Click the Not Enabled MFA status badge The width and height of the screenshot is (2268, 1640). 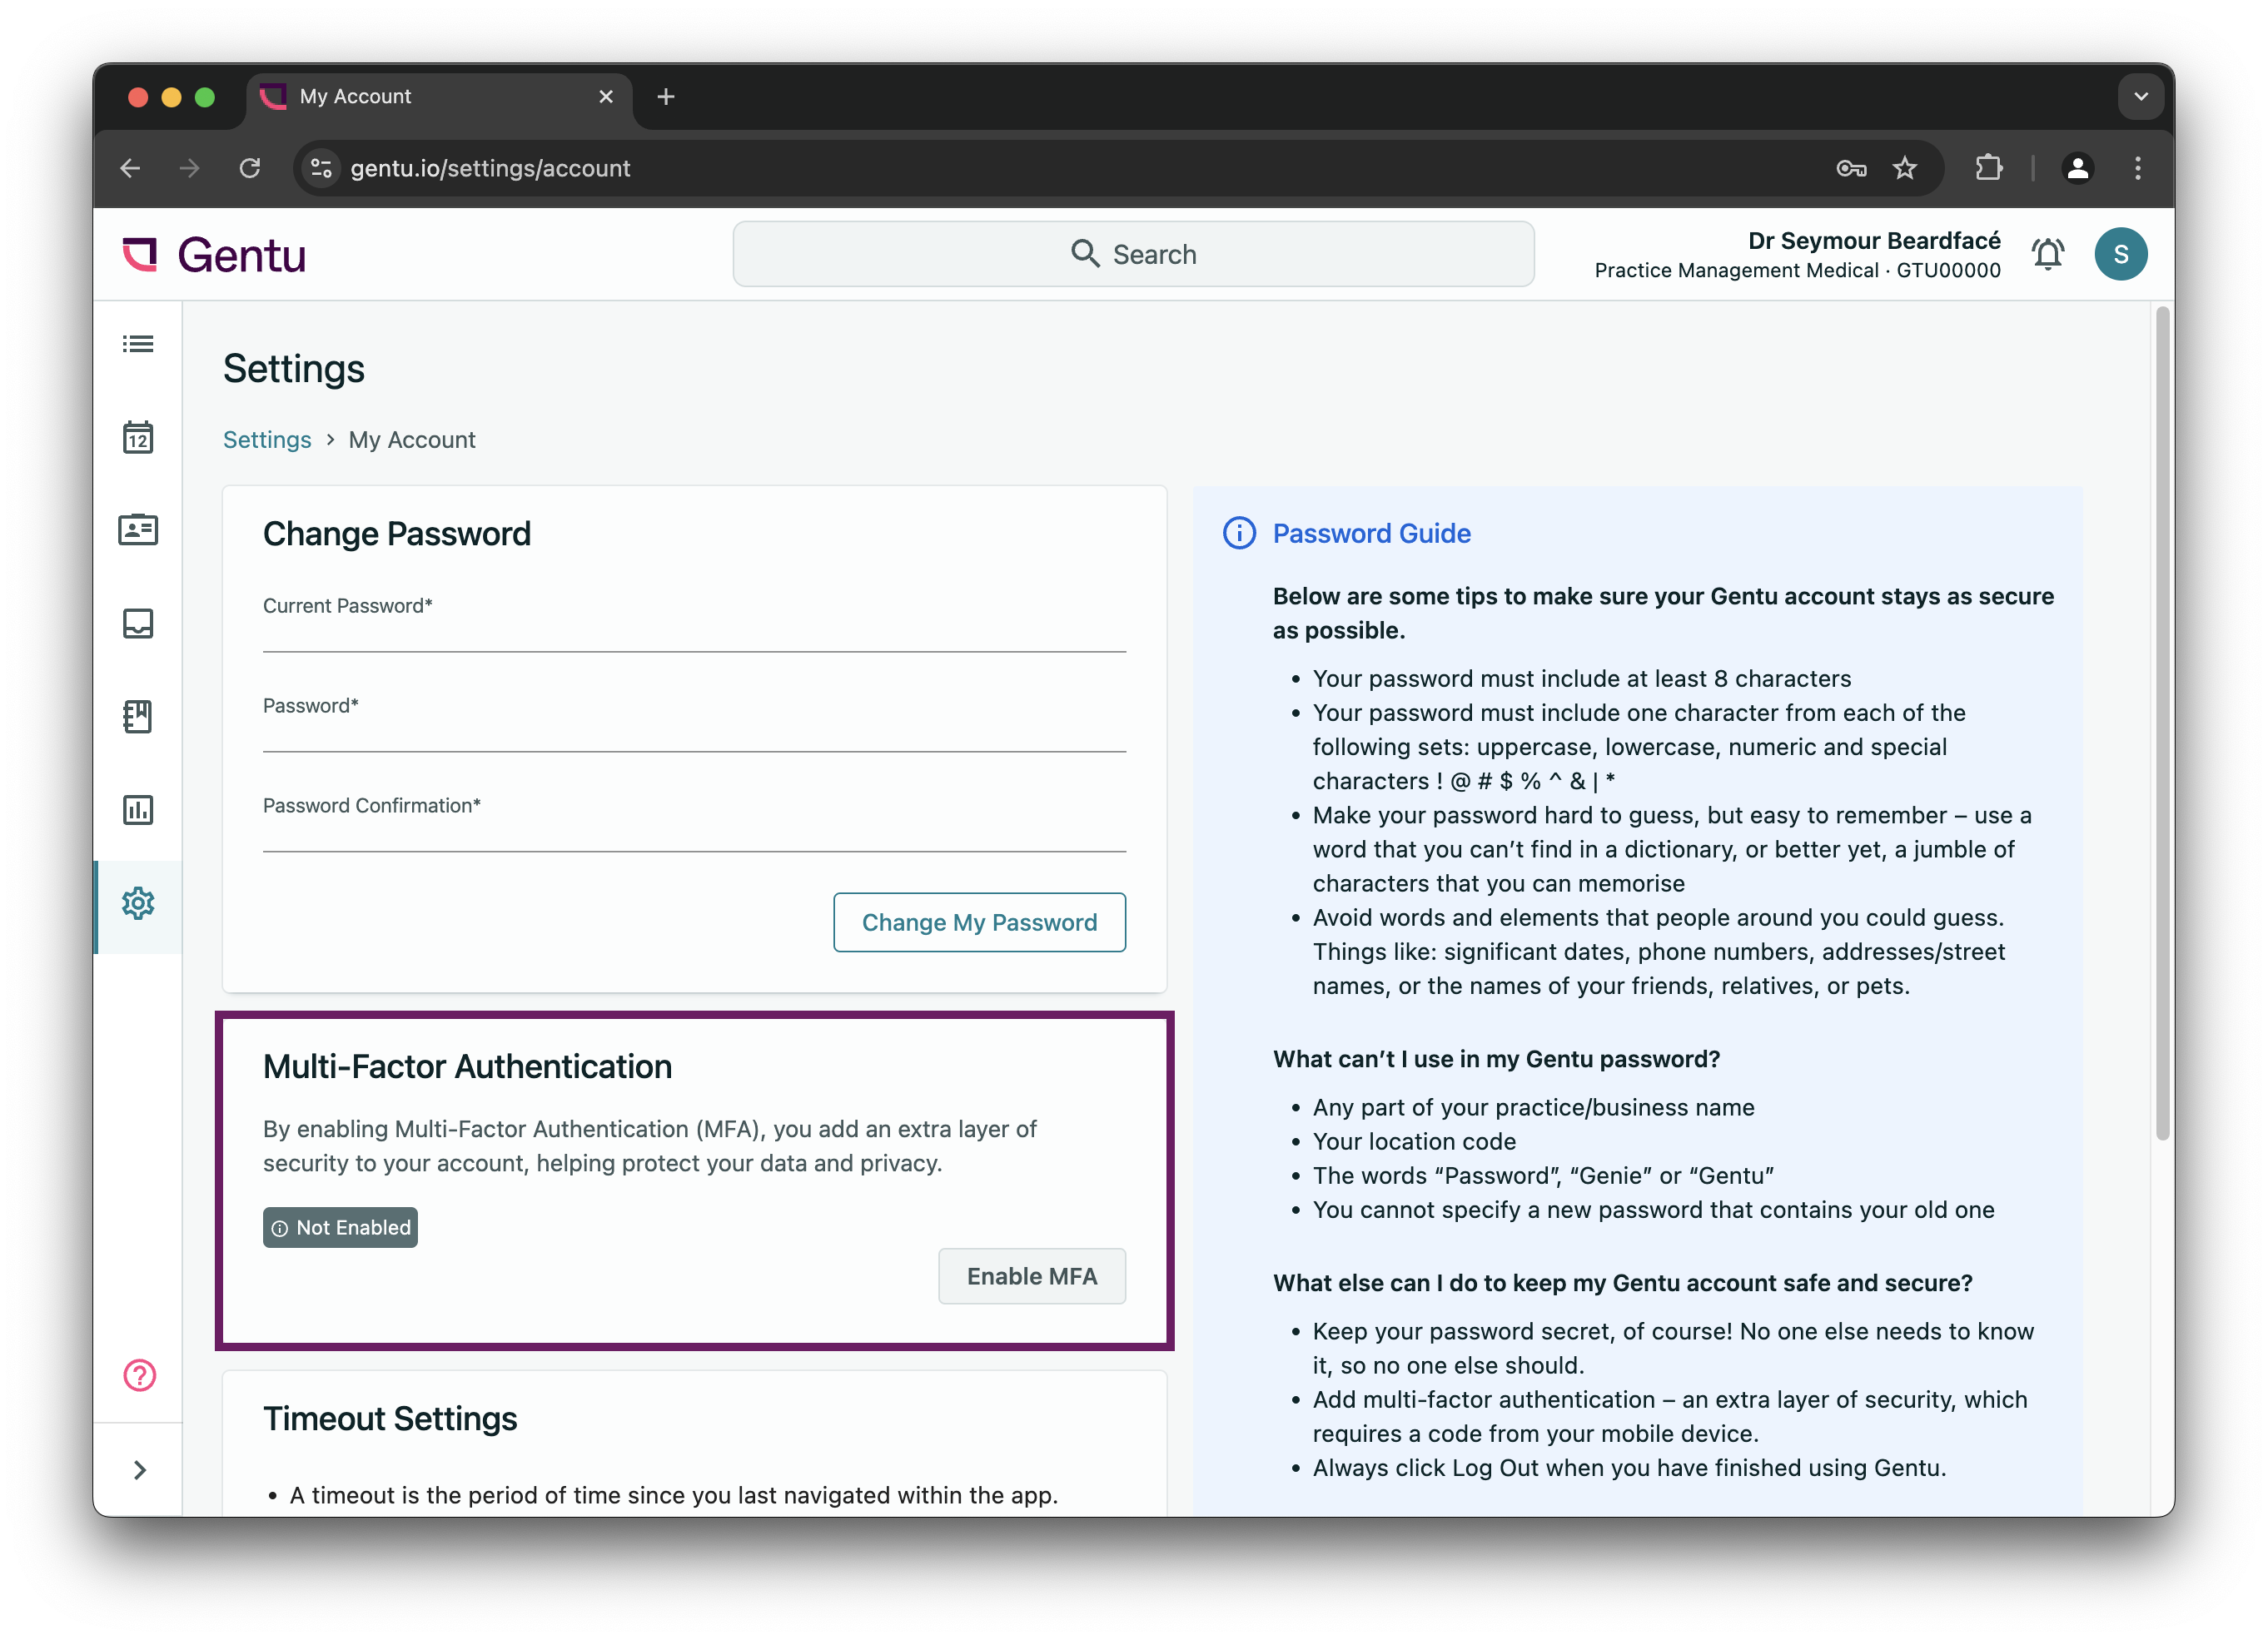tap(339, 1227)
